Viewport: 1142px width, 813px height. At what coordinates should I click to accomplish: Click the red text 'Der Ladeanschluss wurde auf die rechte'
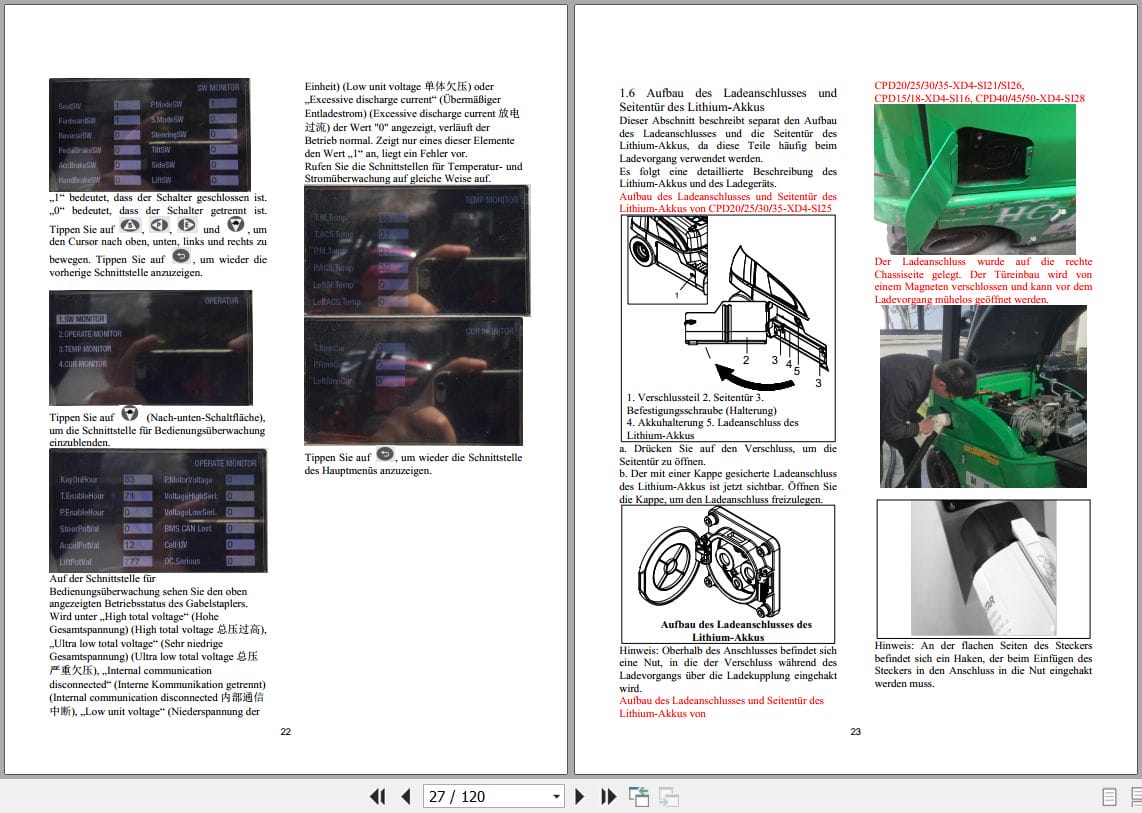coord(983,262)
